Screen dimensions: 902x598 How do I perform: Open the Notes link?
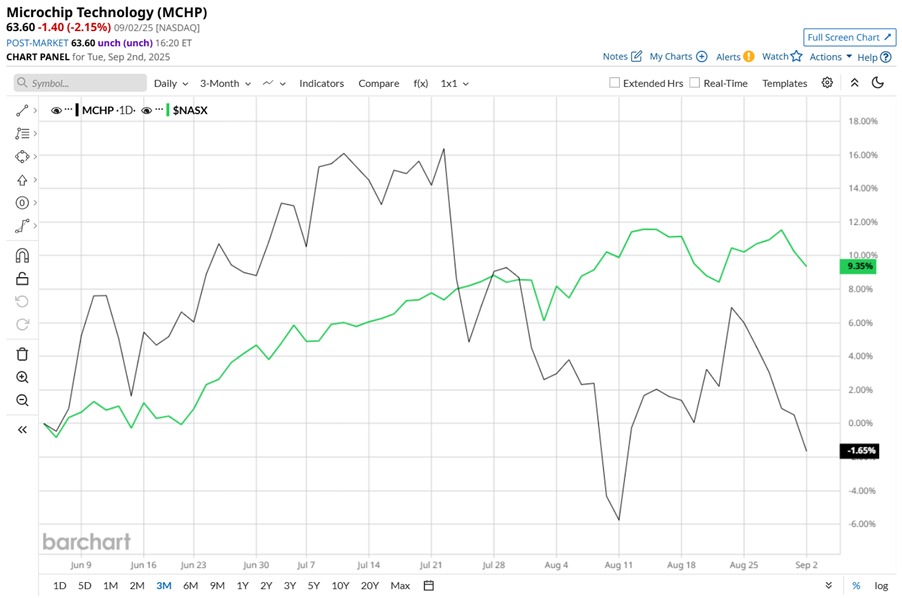coord(615,56)
